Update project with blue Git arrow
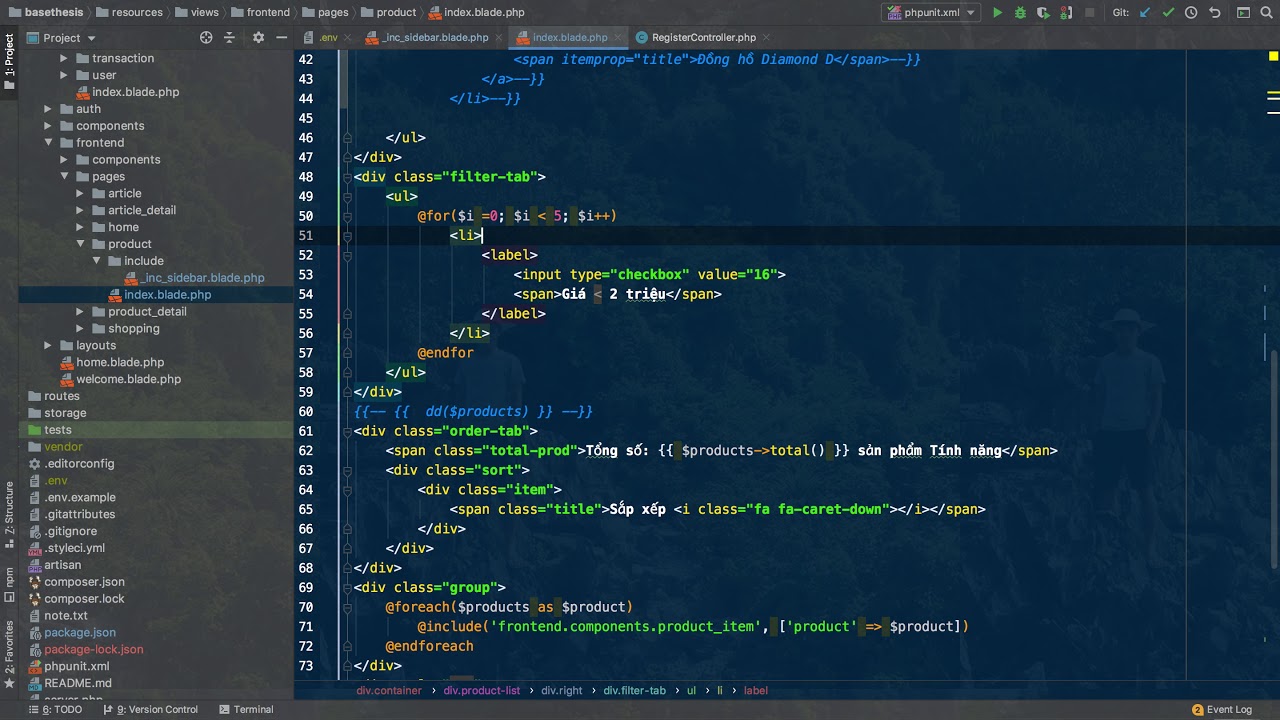 point(1145,13)
